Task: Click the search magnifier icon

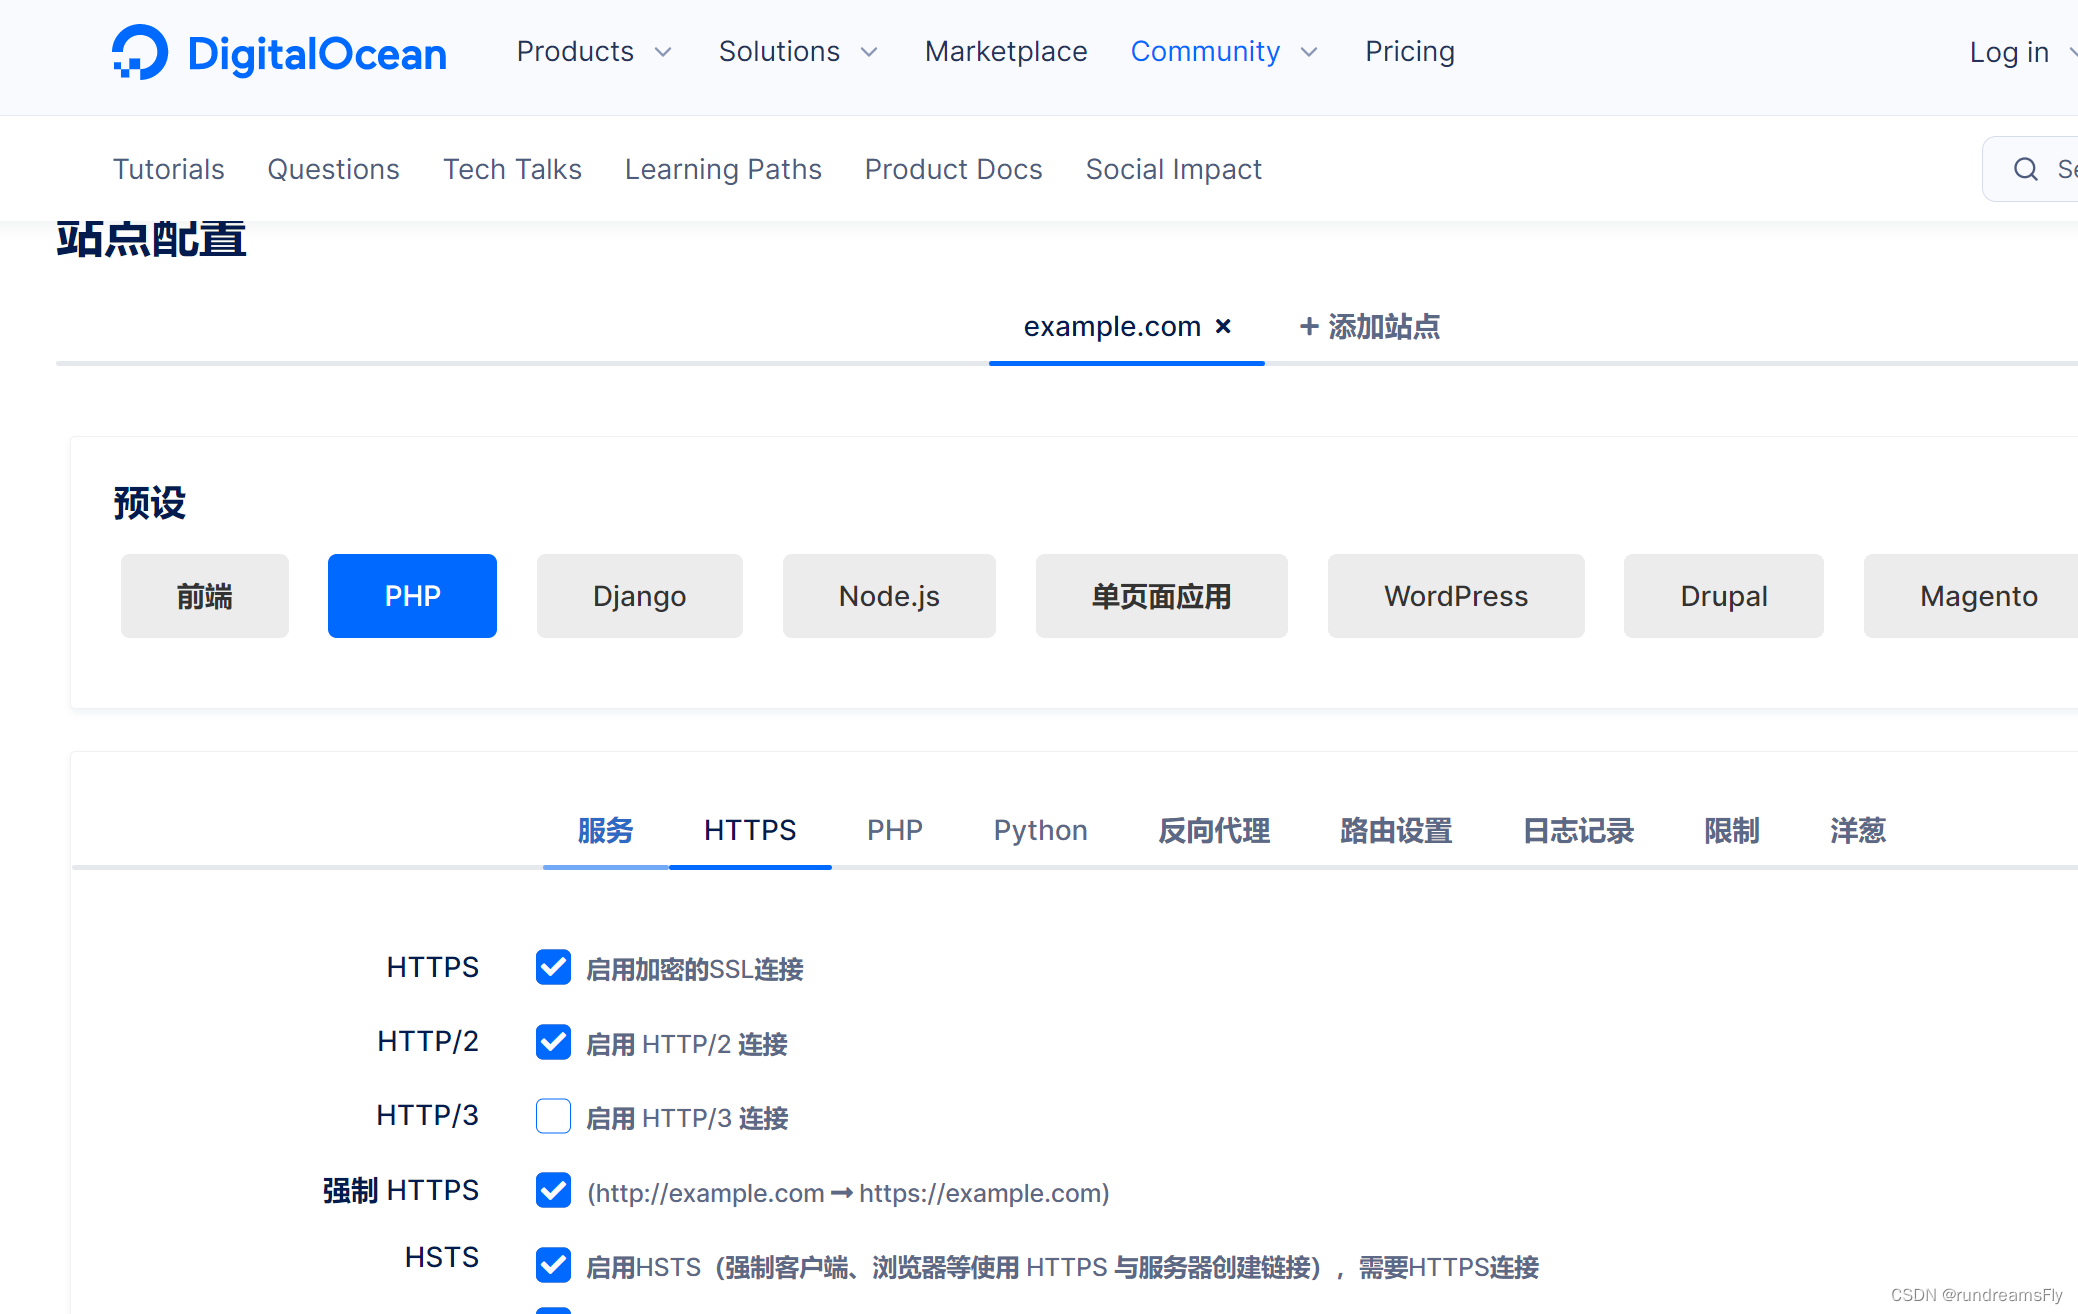Action: pos(2025,169)
